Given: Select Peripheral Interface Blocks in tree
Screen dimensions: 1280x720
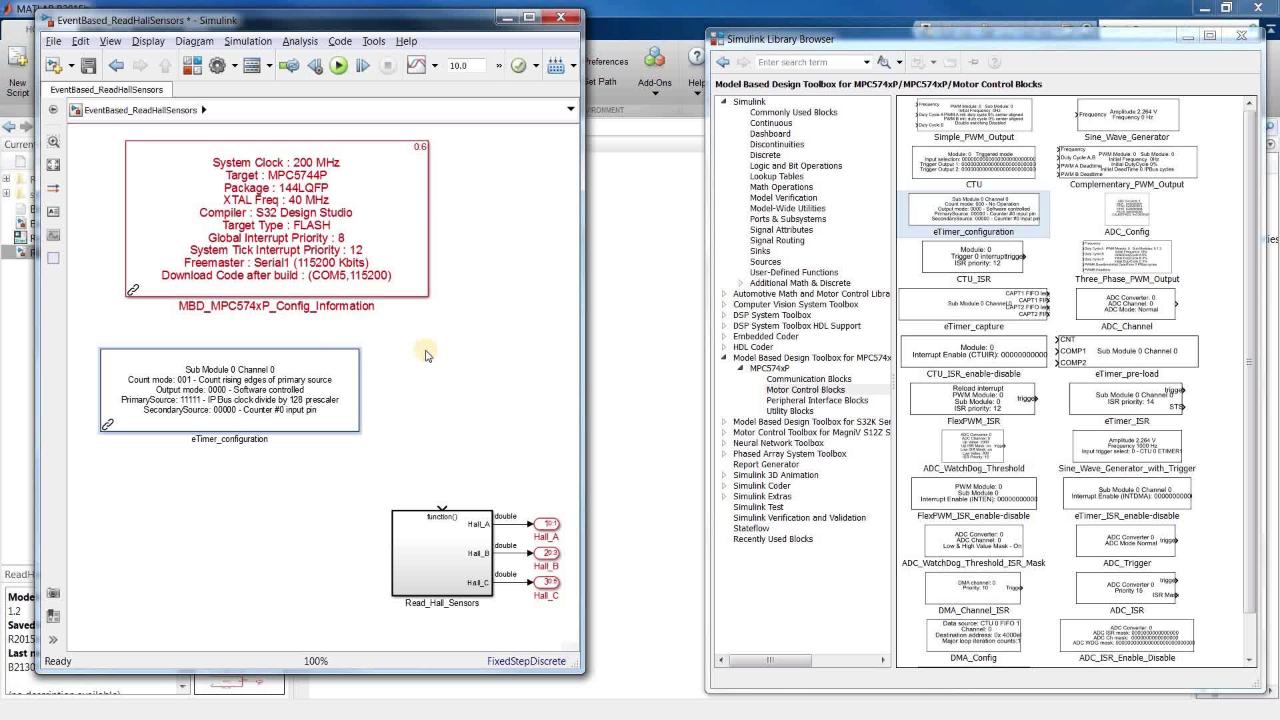Looking at the screenshot, I should (816, 400).
